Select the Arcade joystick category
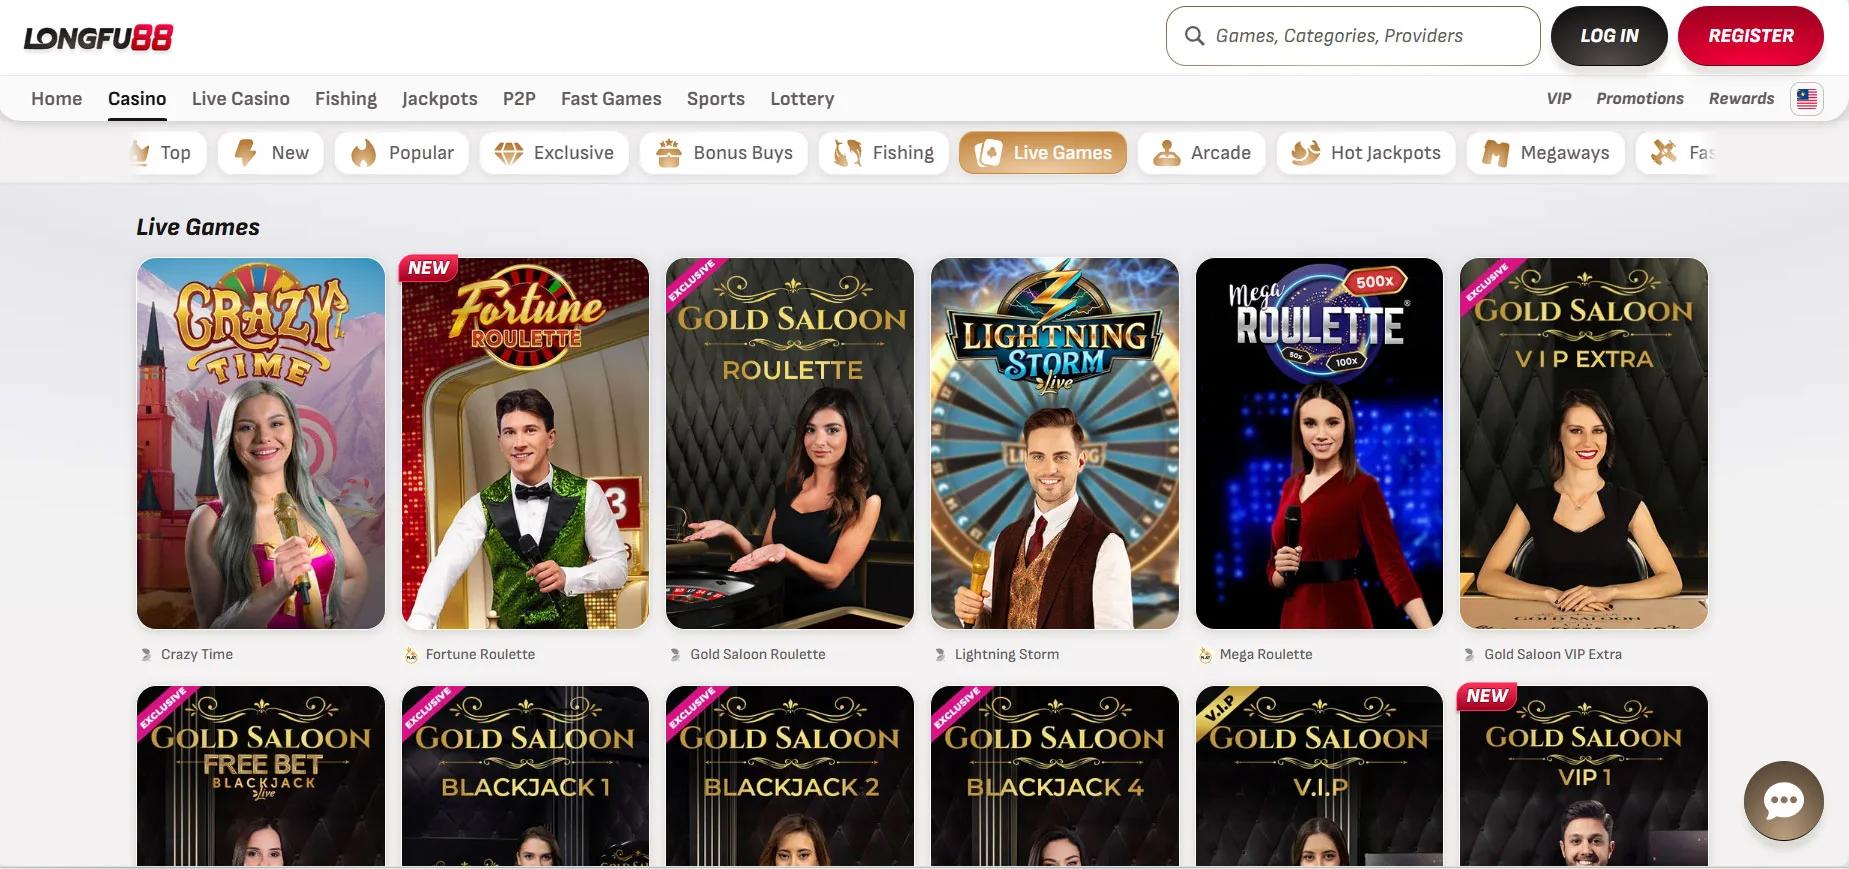Viewport: 1849px width, 869px height. [1201, 153]
